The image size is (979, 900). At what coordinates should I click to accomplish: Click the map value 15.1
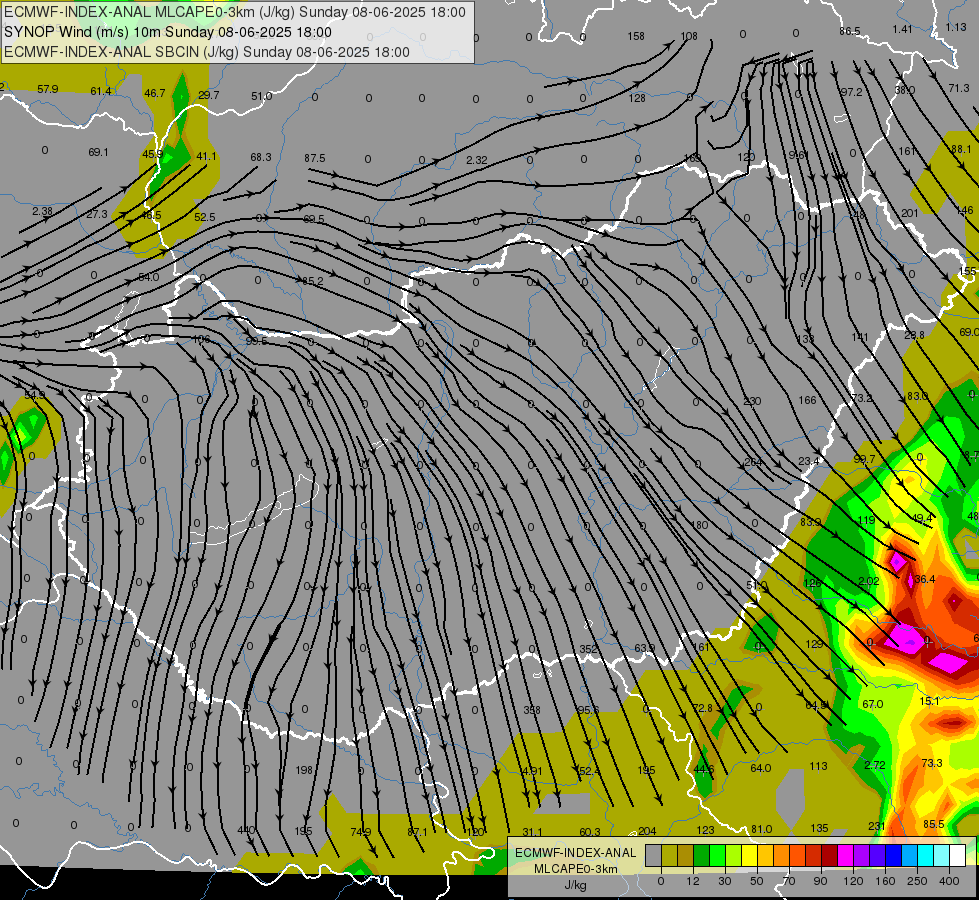point(930,701)
